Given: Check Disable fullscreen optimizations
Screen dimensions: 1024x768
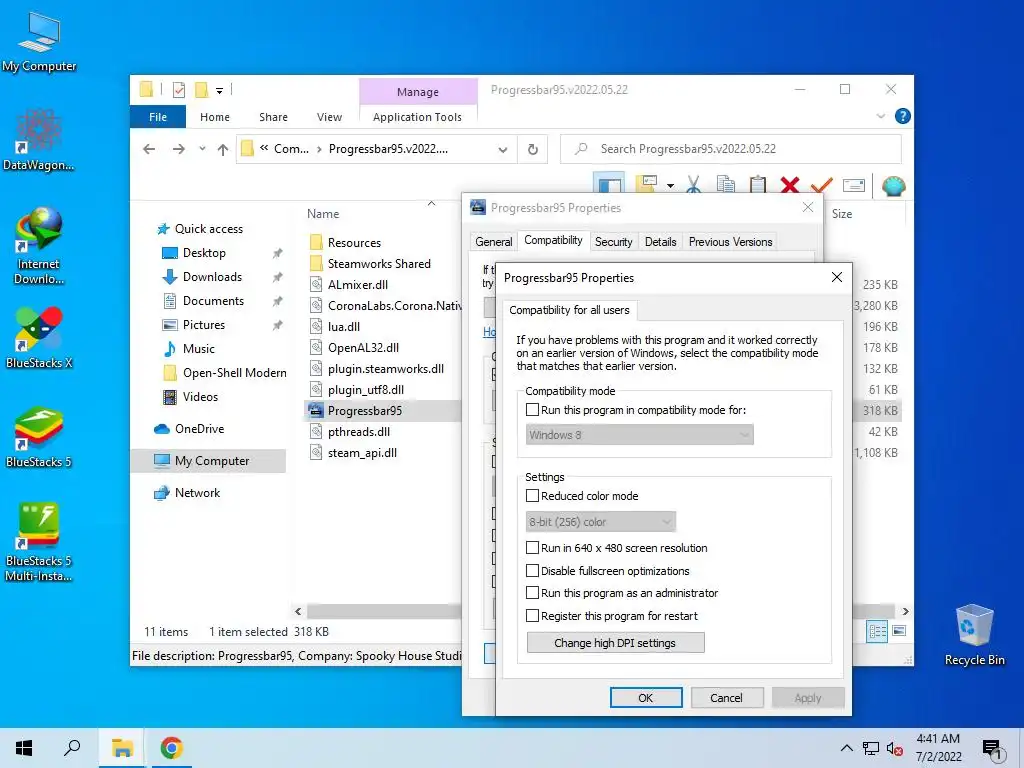Looking at the screenshot, I should (532, 571).
